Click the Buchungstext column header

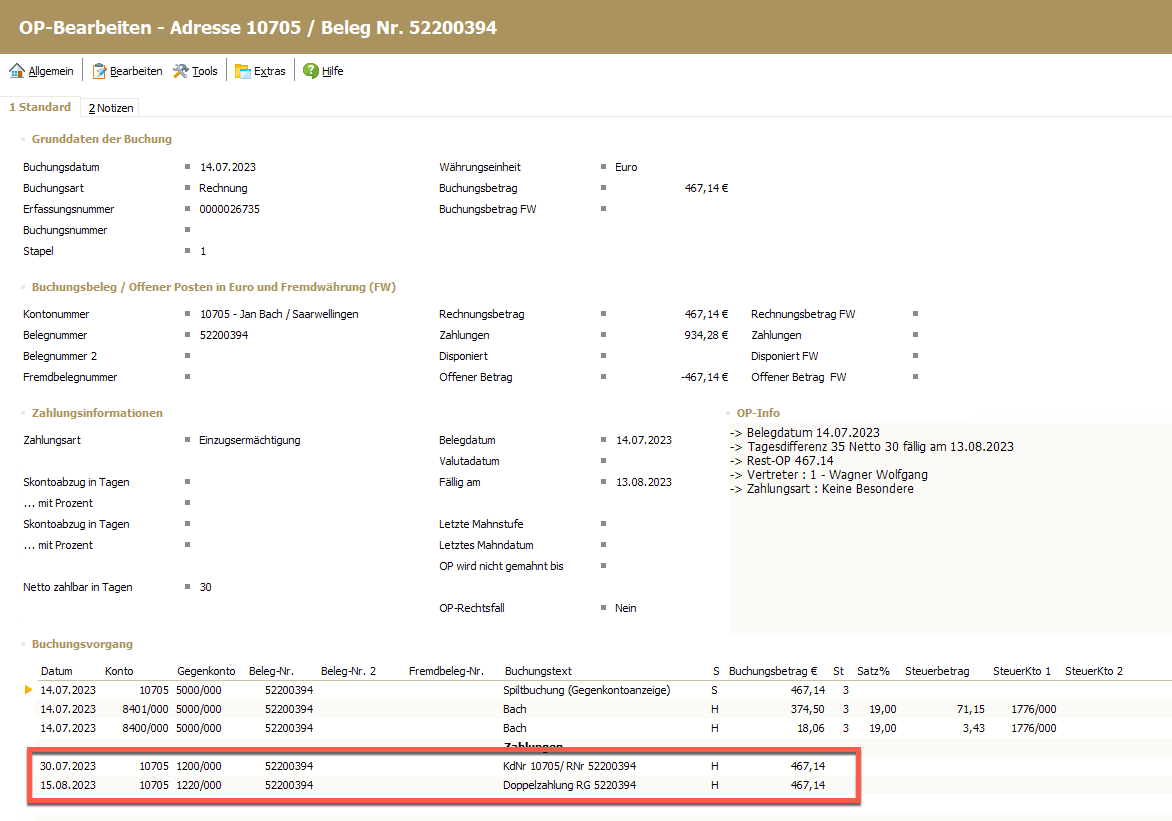tap(538, 671)
